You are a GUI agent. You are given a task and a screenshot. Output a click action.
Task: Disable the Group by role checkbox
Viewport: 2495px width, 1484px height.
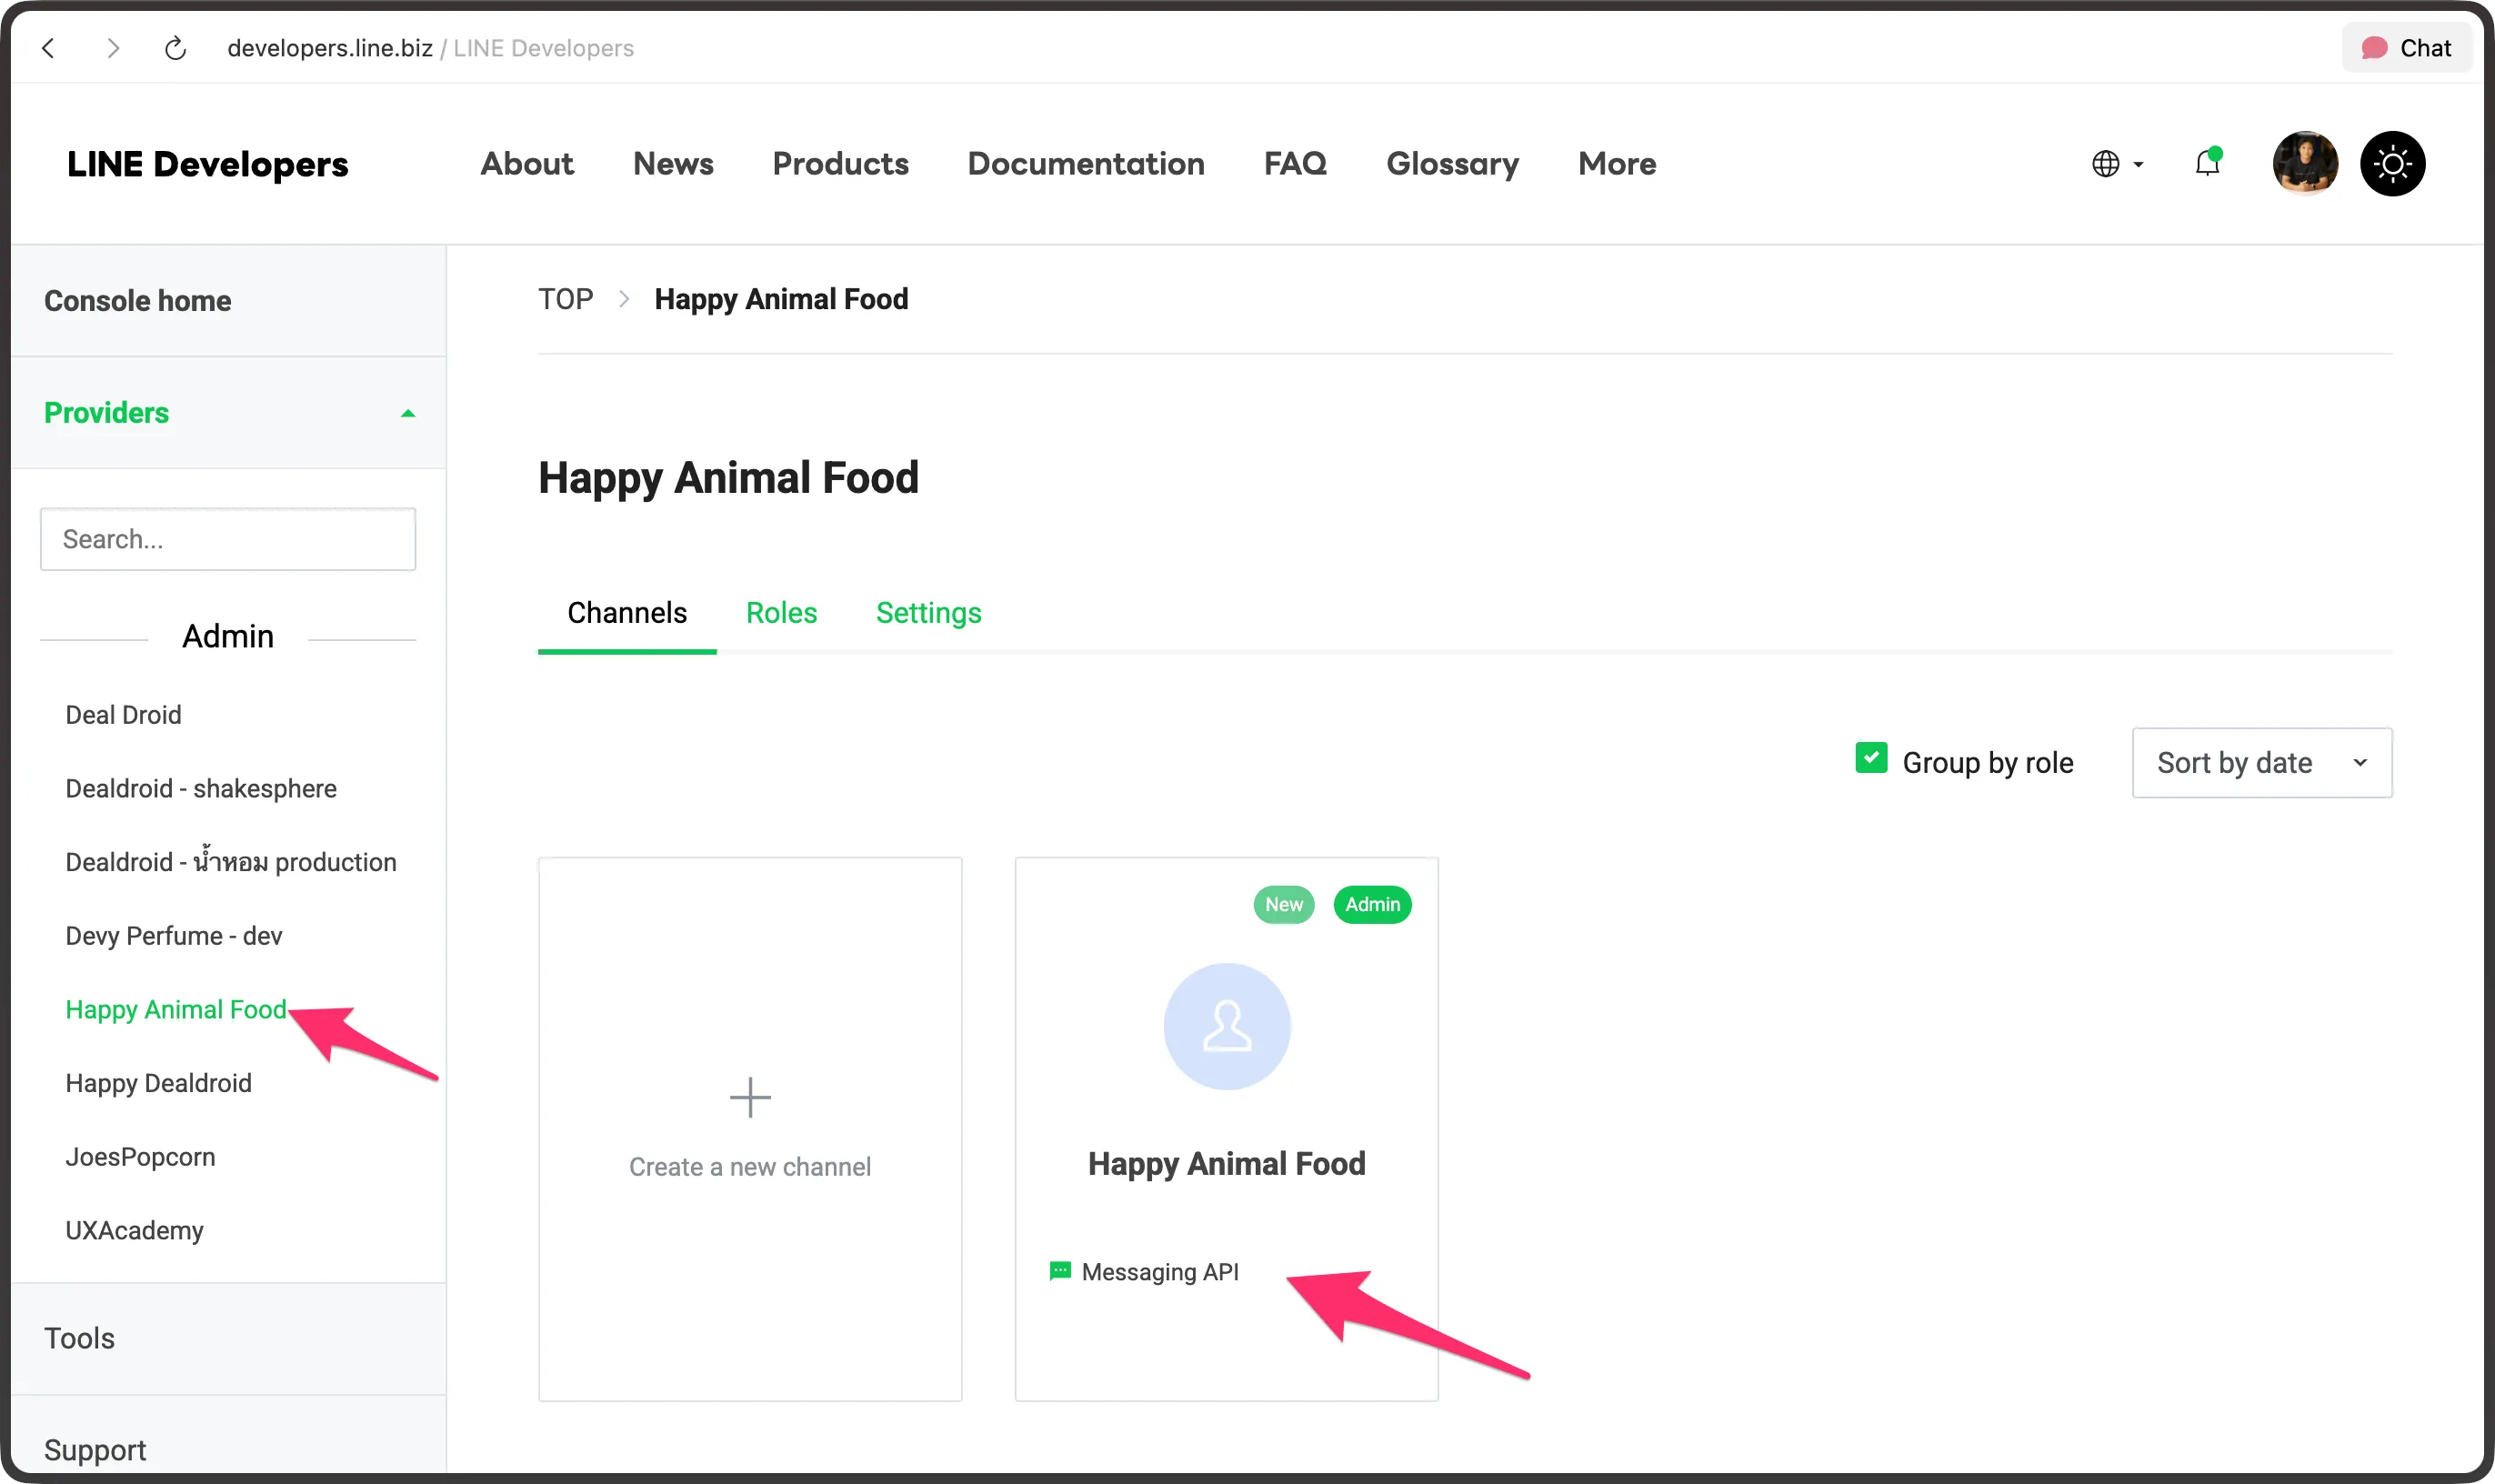(x=1870, y=759)
